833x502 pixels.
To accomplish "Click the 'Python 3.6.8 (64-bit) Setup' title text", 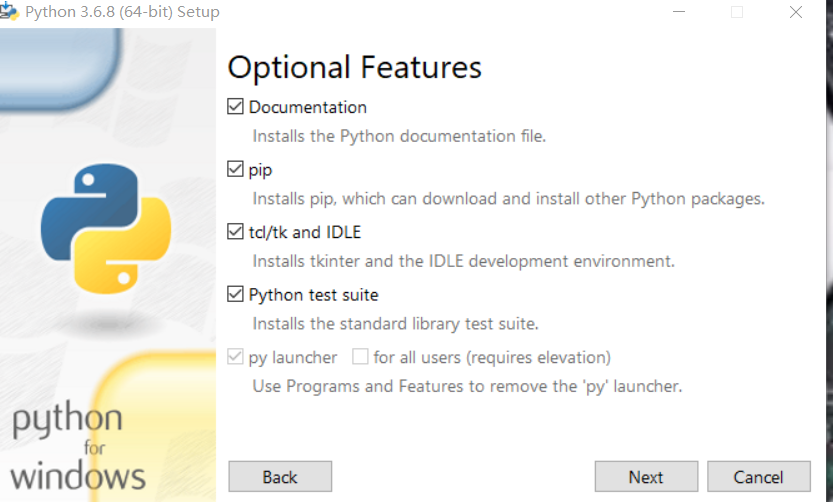I will click(122, 13).
